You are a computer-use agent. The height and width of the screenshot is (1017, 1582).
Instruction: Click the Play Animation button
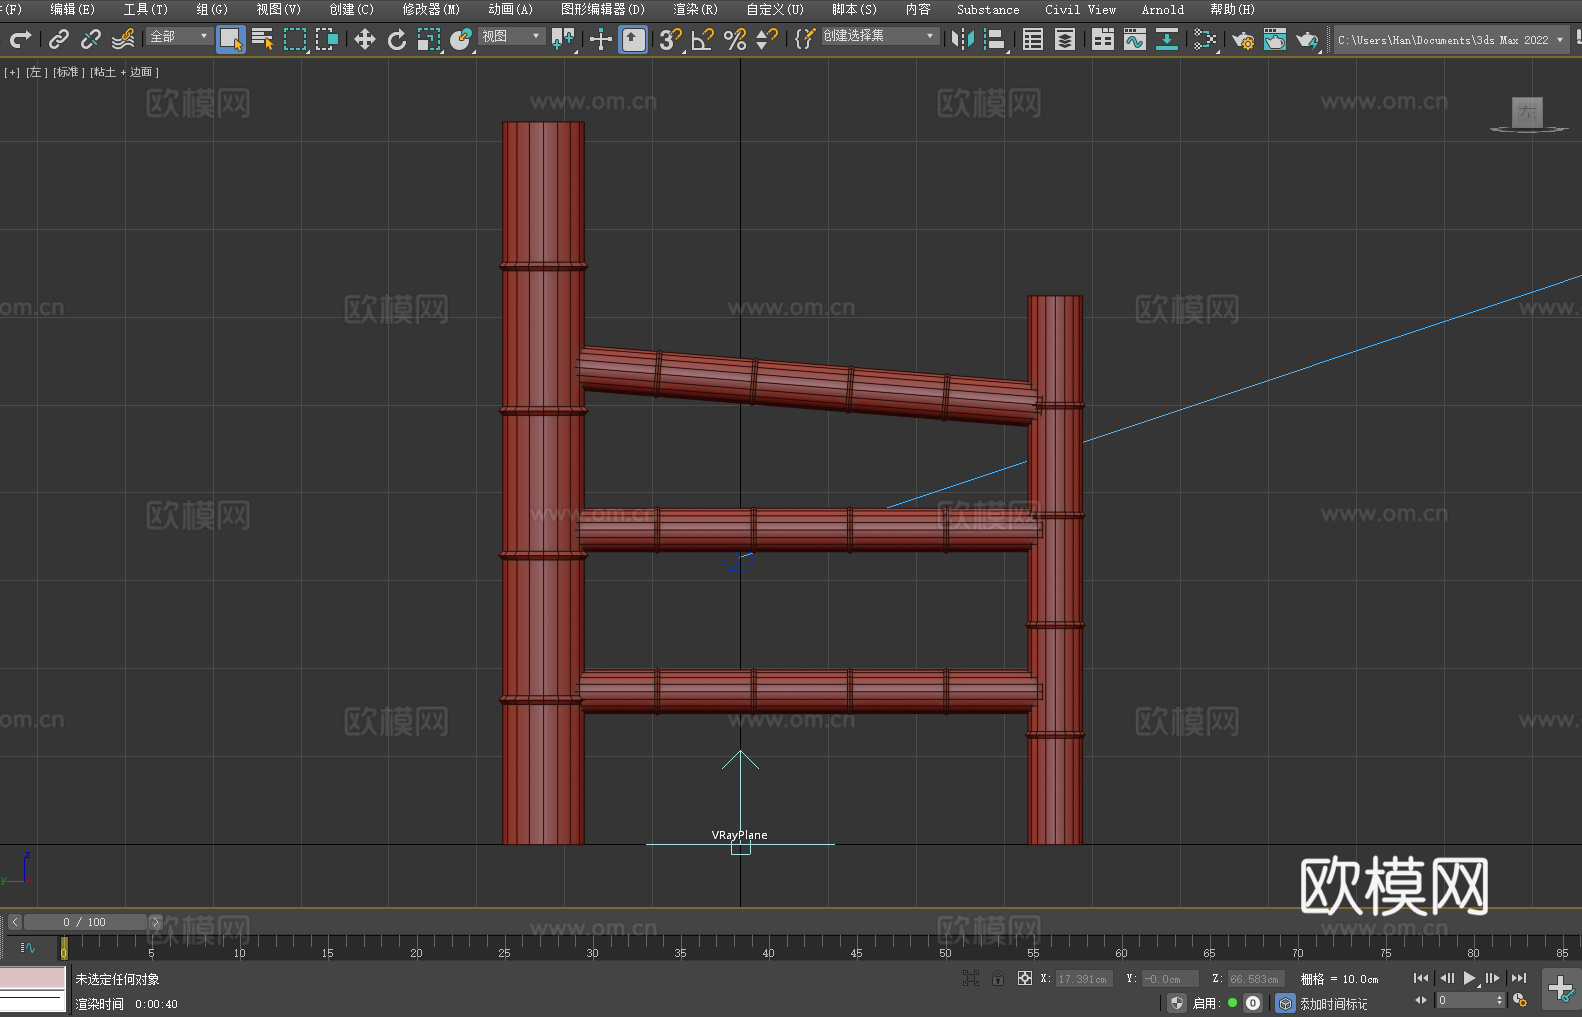[x=1469, y=978]
